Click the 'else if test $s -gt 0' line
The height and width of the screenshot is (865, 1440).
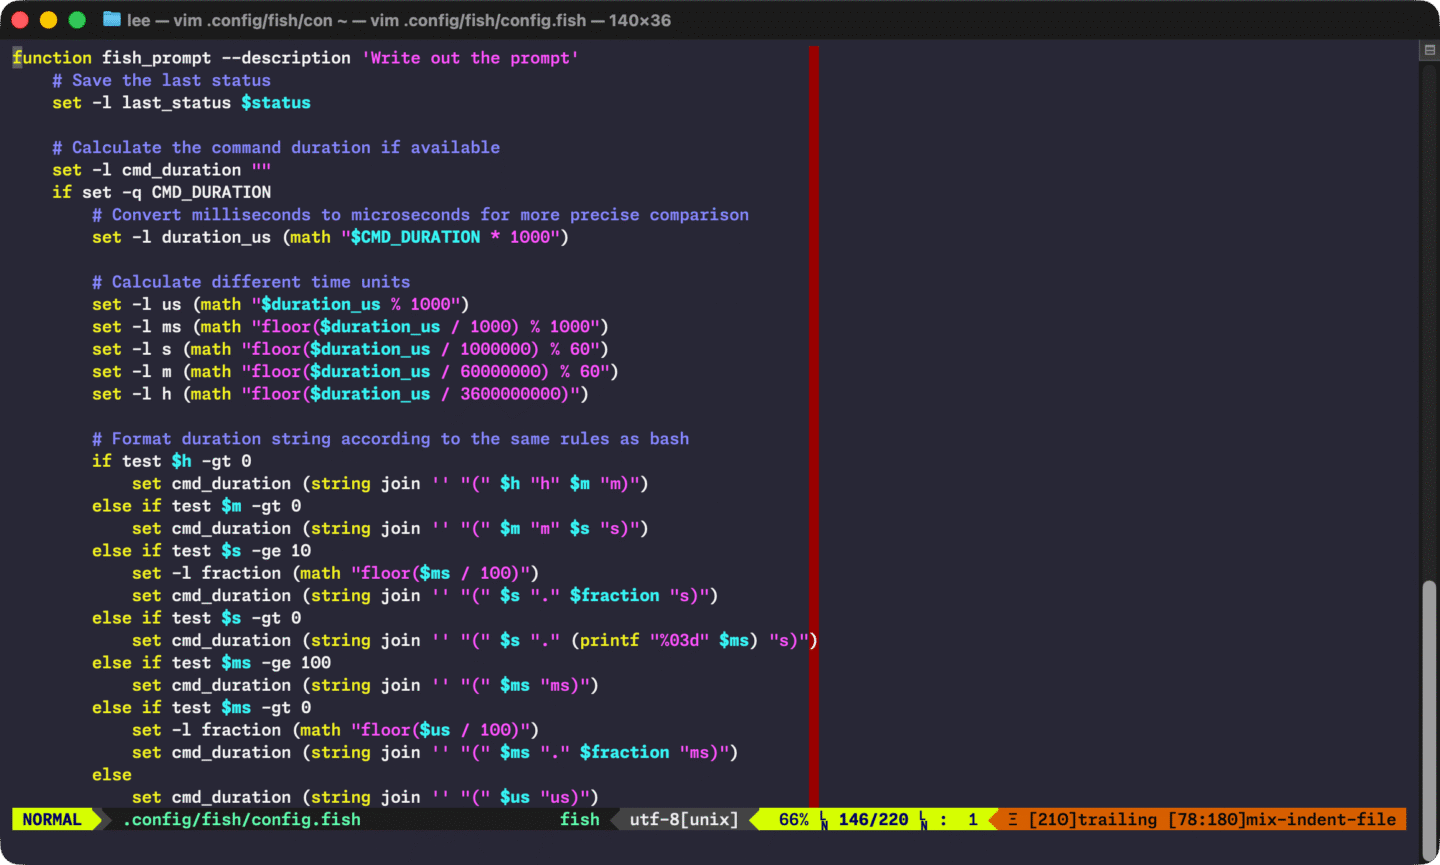pos(196,618)
